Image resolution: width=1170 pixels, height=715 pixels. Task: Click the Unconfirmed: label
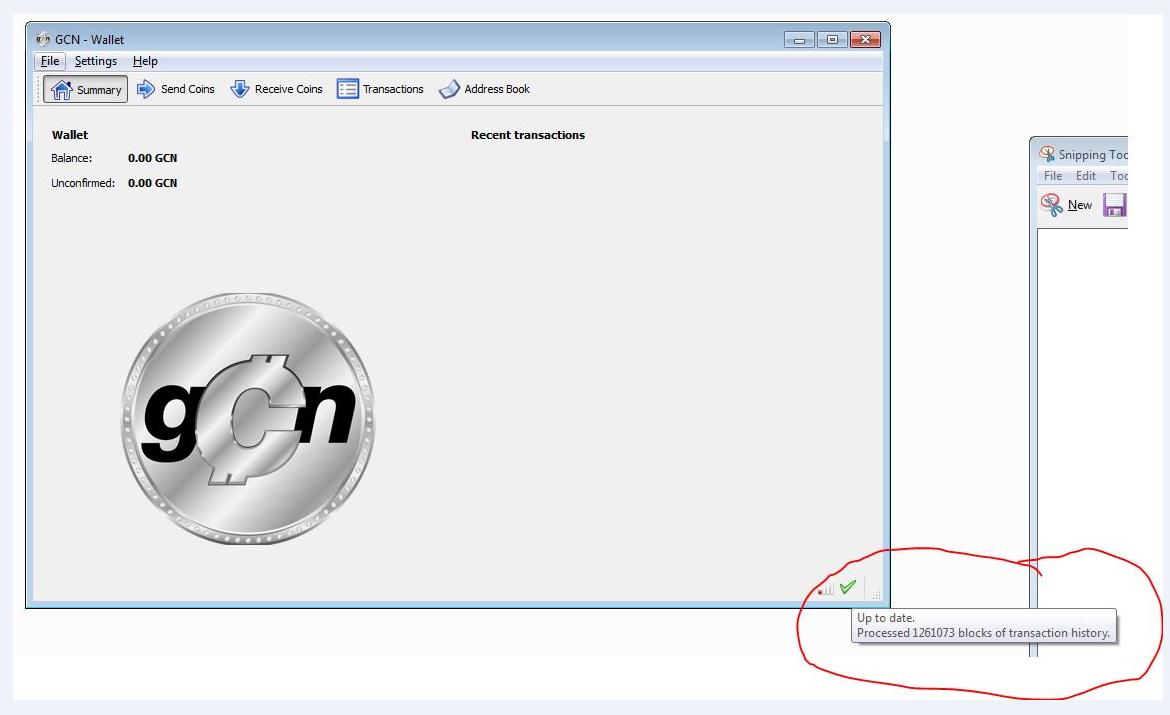point(83,183)
